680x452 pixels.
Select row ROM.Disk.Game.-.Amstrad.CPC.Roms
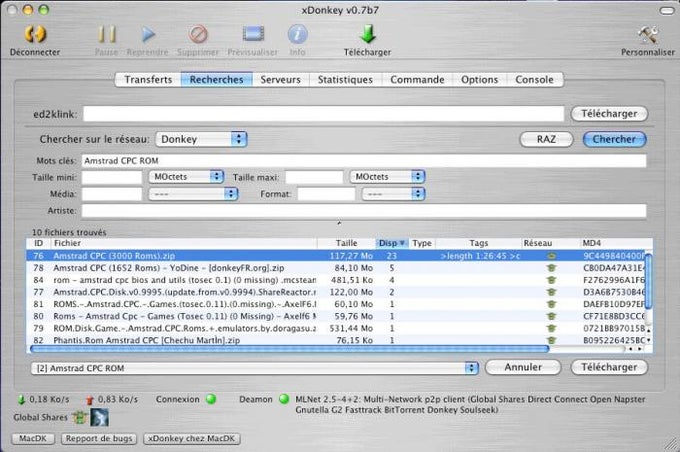336,328
